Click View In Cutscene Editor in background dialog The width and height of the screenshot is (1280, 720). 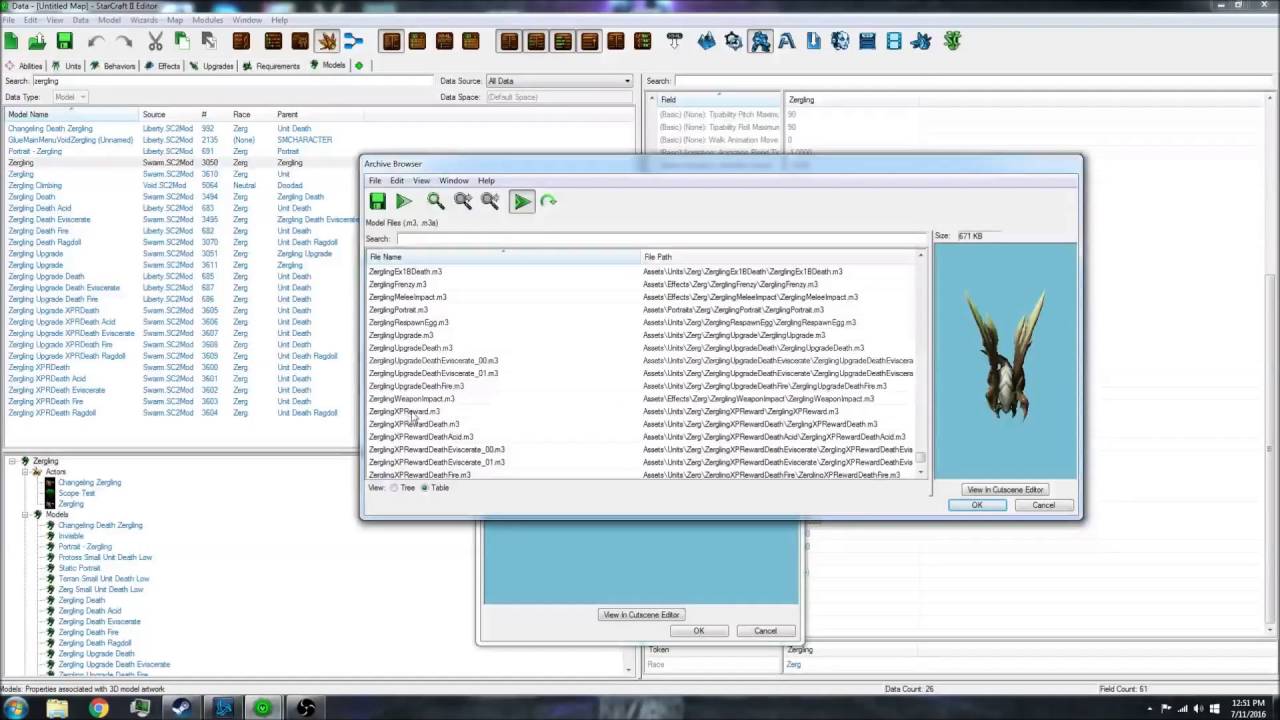tap(641, 615)
